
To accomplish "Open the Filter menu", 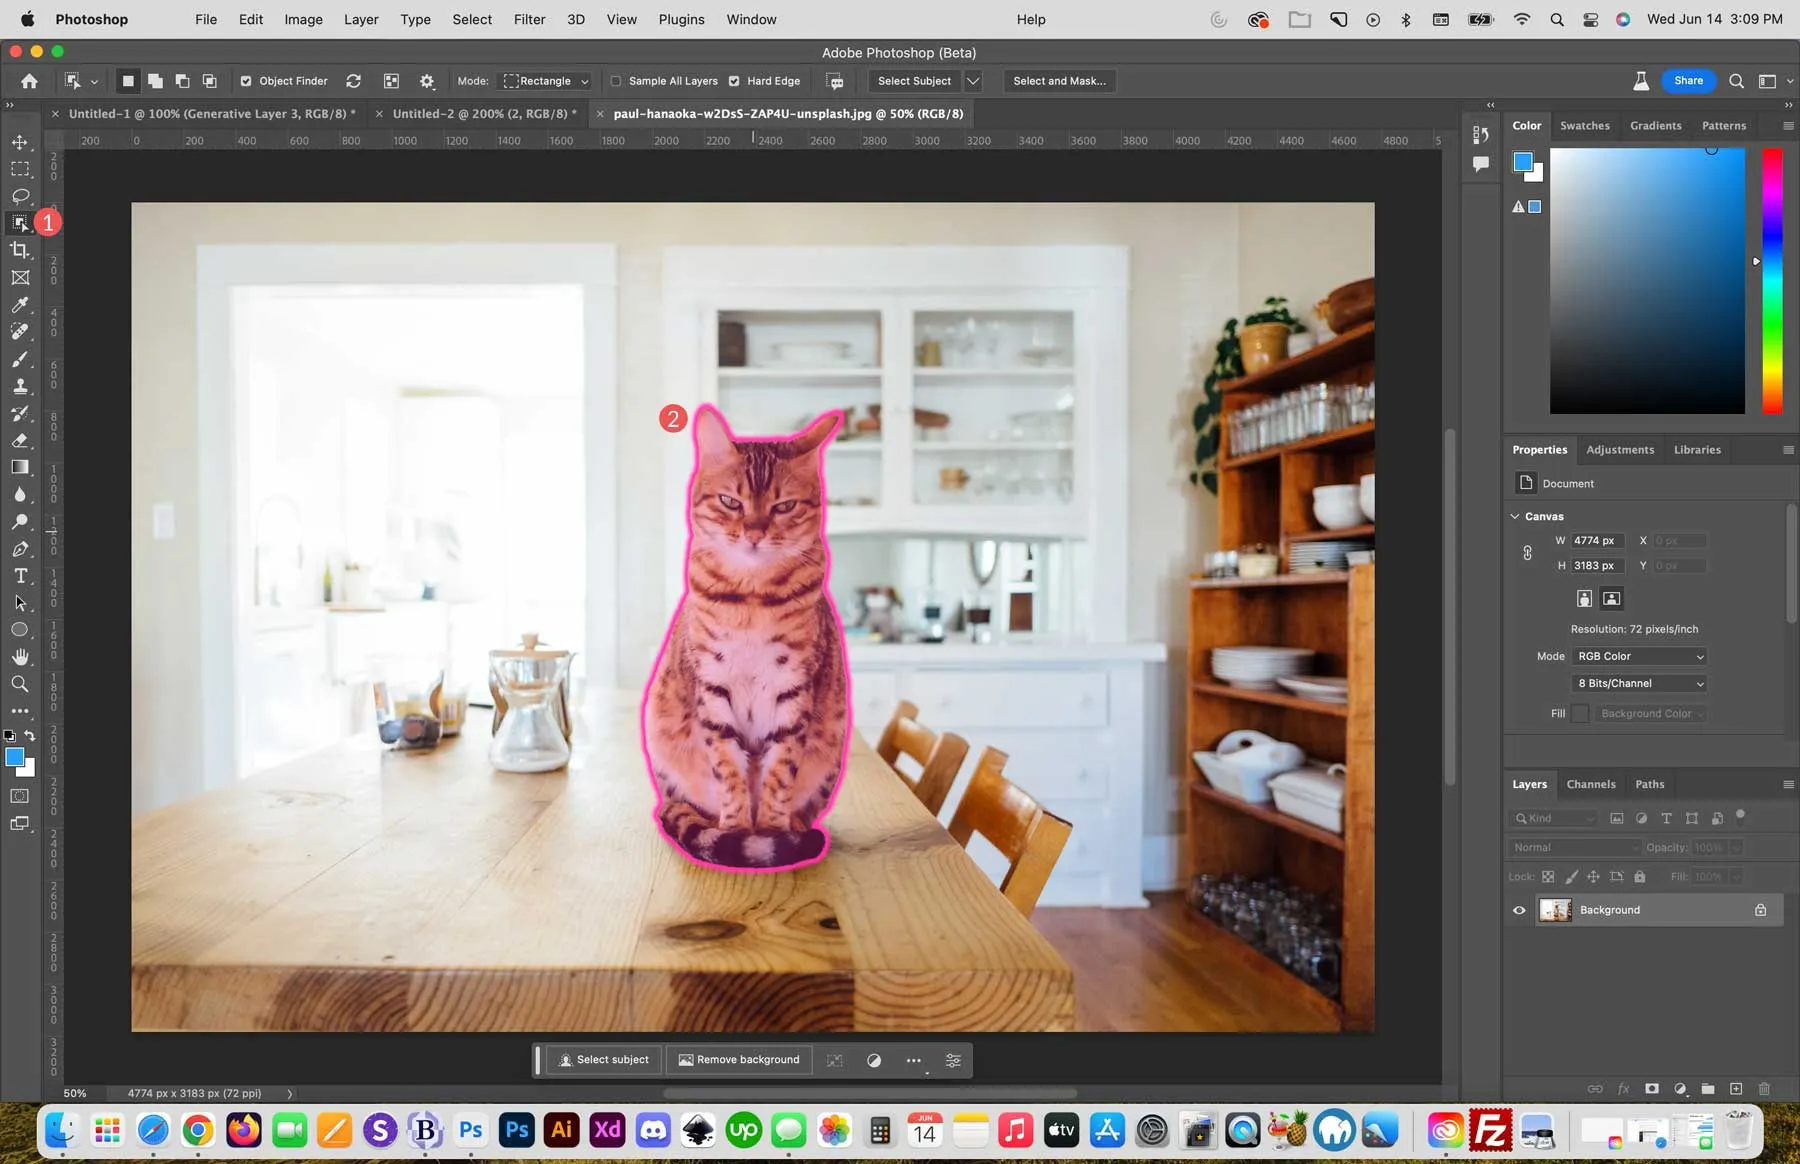I will [x=529, y=19].
